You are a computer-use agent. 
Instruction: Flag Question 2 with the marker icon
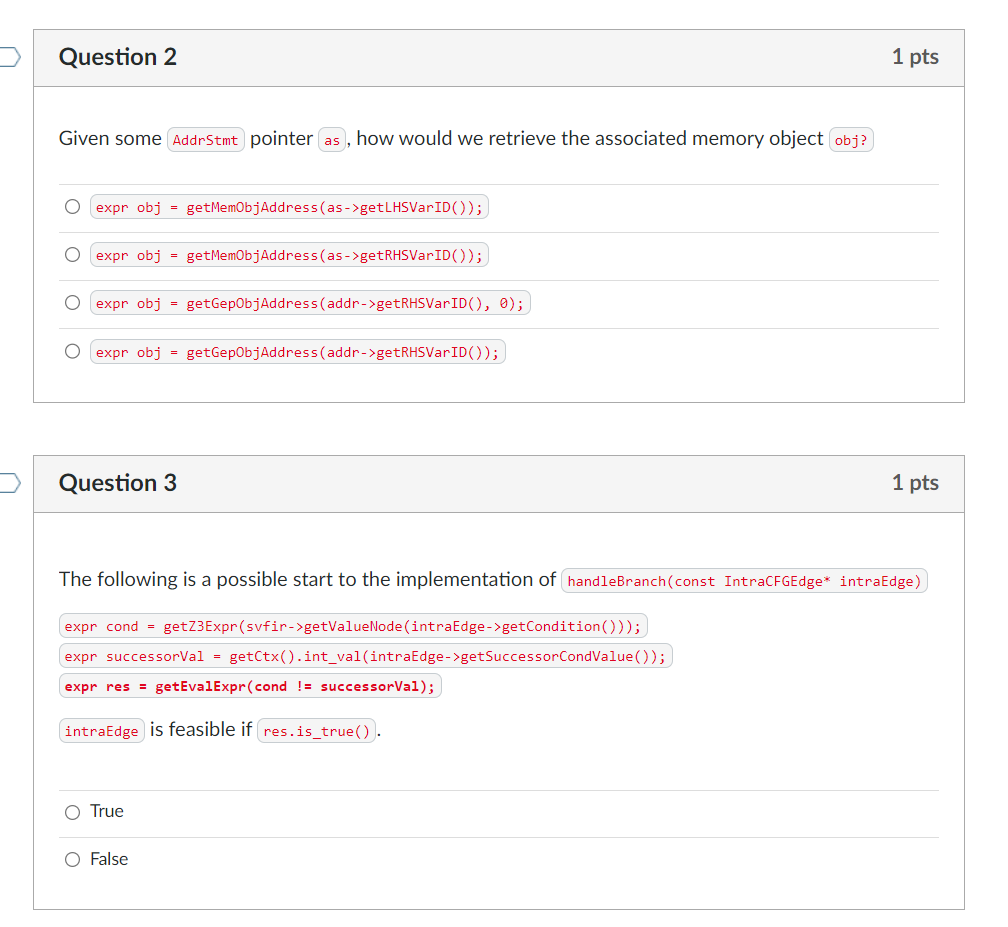coord(10,57)
